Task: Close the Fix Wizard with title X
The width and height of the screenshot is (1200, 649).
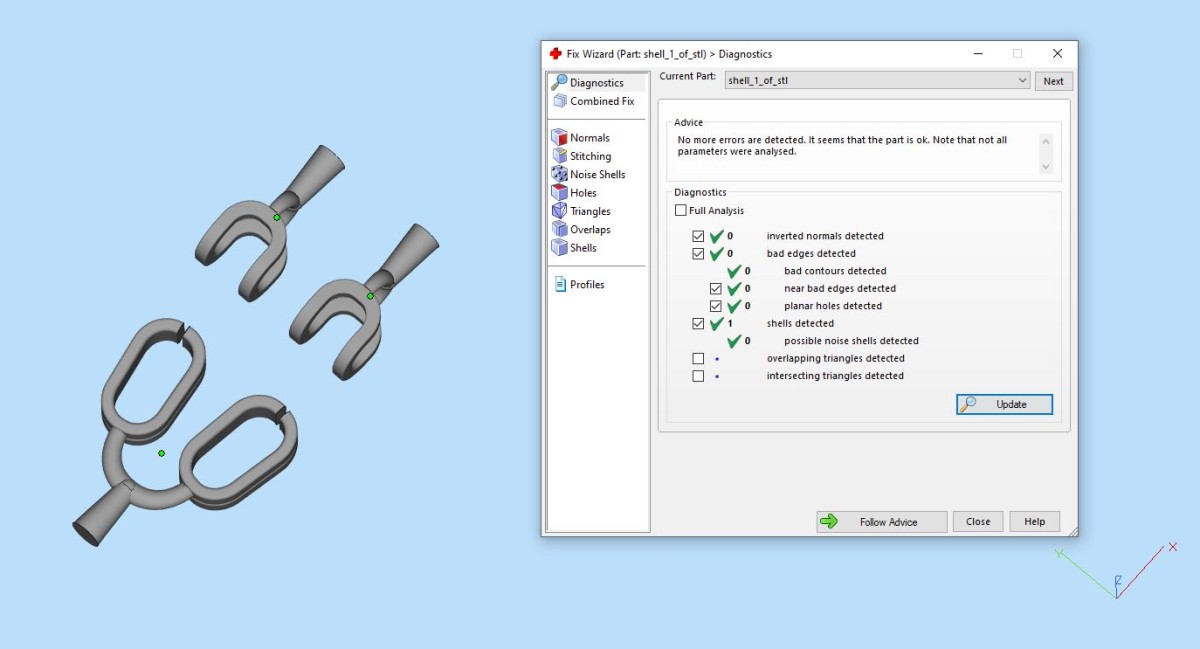Action: [1057, 54]
